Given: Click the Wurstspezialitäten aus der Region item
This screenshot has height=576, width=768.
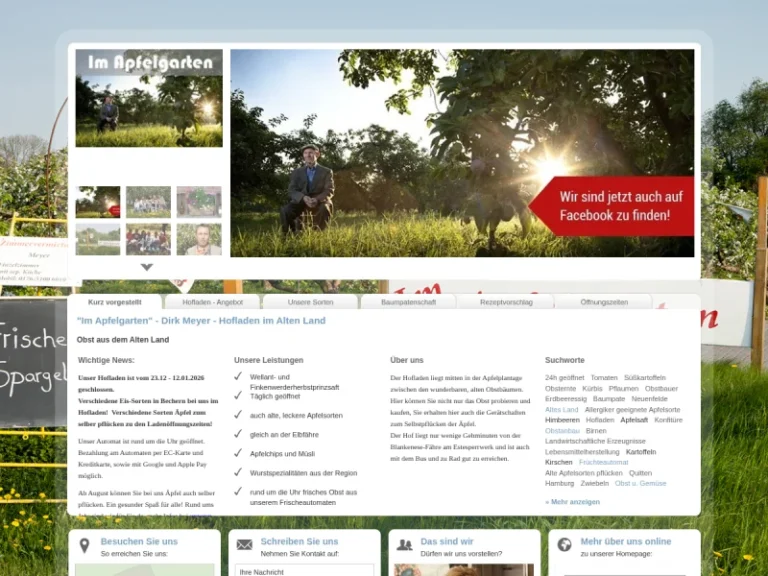Looking at the screenshot, I should point(303,473).
